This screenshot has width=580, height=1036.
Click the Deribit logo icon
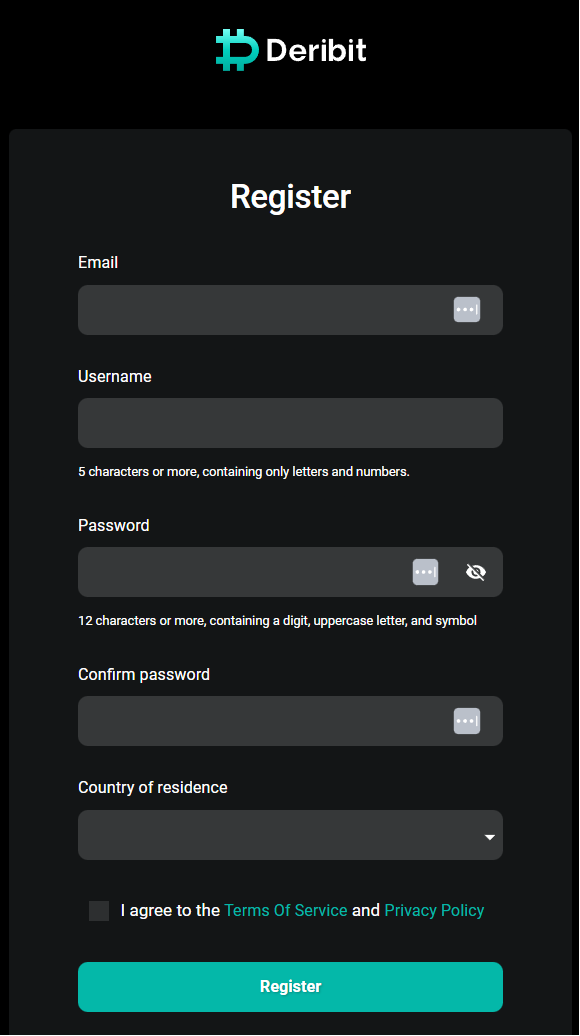(236, 50)
